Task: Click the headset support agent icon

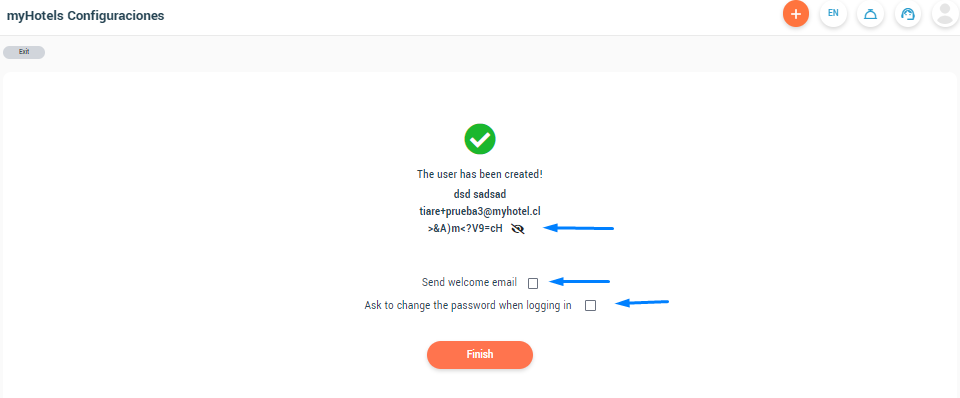Action: point(908,13)
